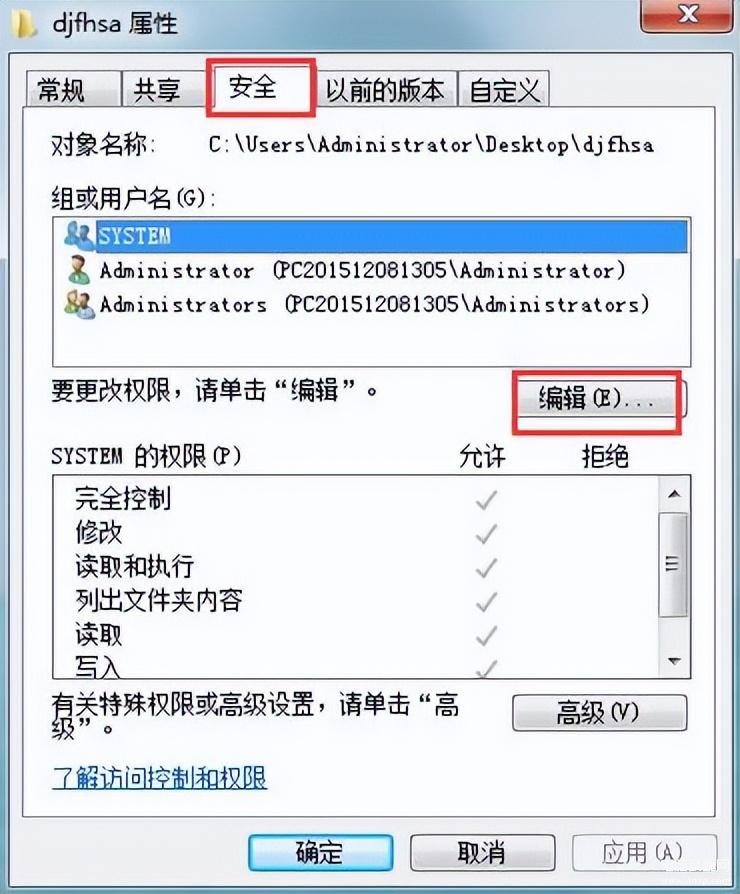Click the Administrator single-user icon
740x894 pixels.
tap(79, 270)
